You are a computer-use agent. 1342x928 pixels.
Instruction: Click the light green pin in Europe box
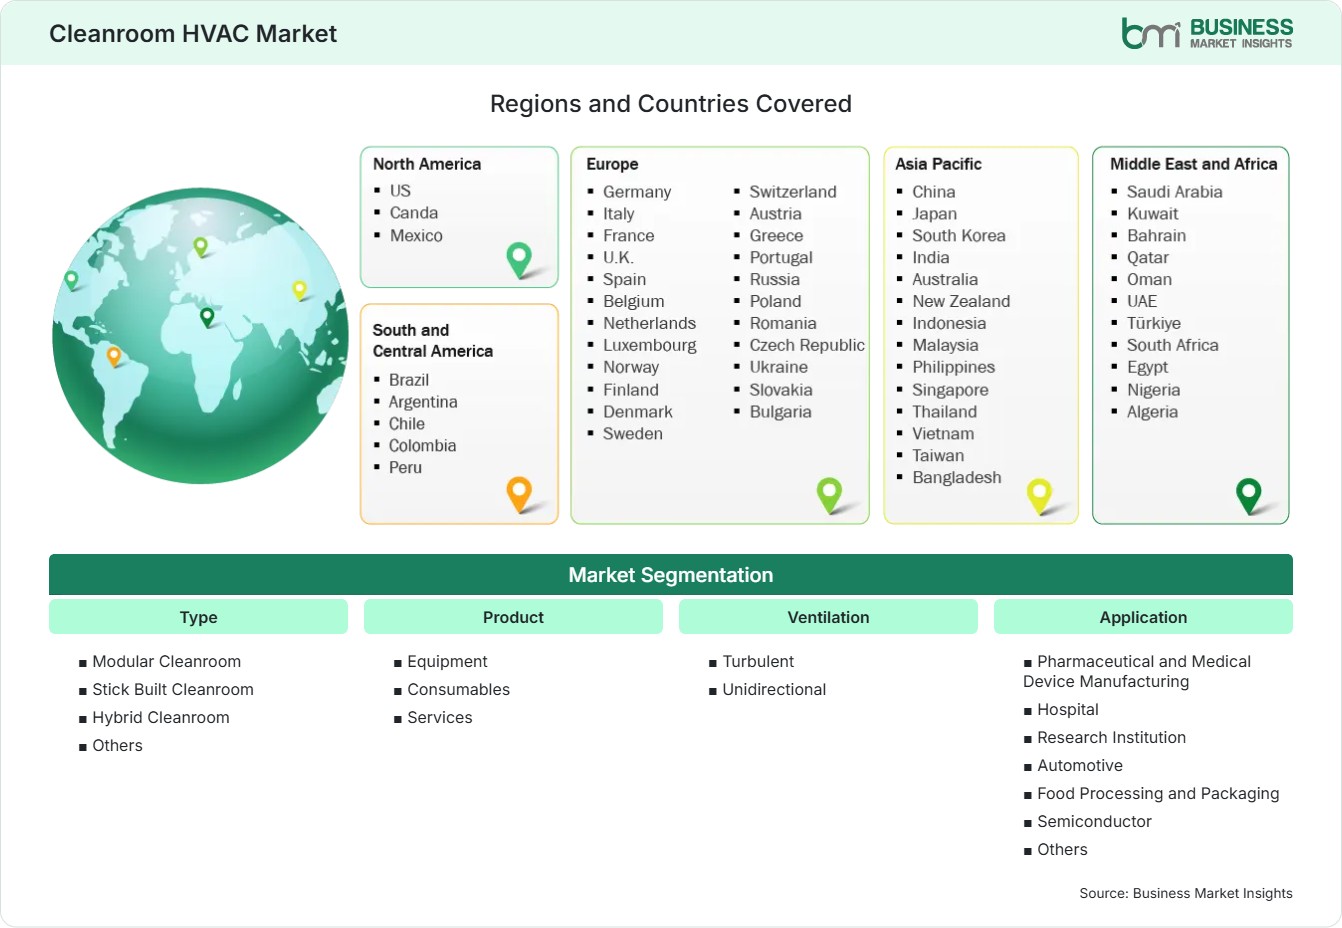coord(829,494)
